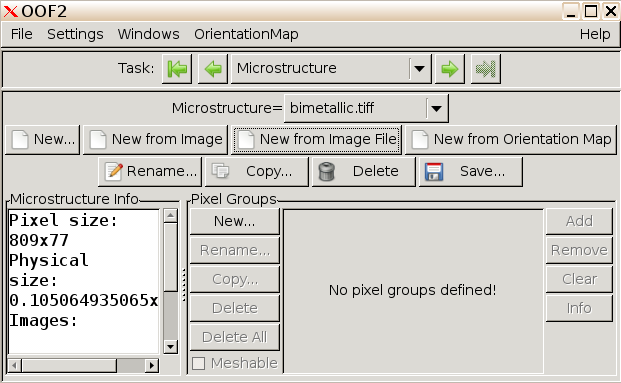The width and height of the screenshot is (621, 383).
Task: Click the Pixel Groups Rename... button
Action: pyautogui.click(x=235, y=250)
